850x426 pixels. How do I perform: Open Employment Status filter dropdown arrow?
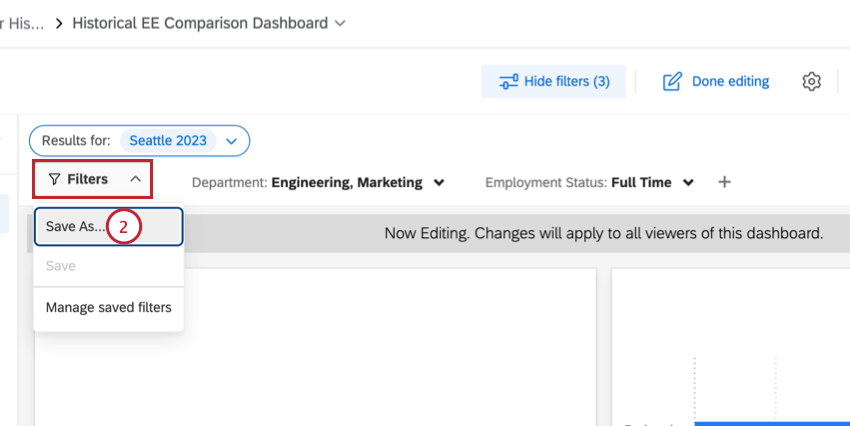(688, 183)
